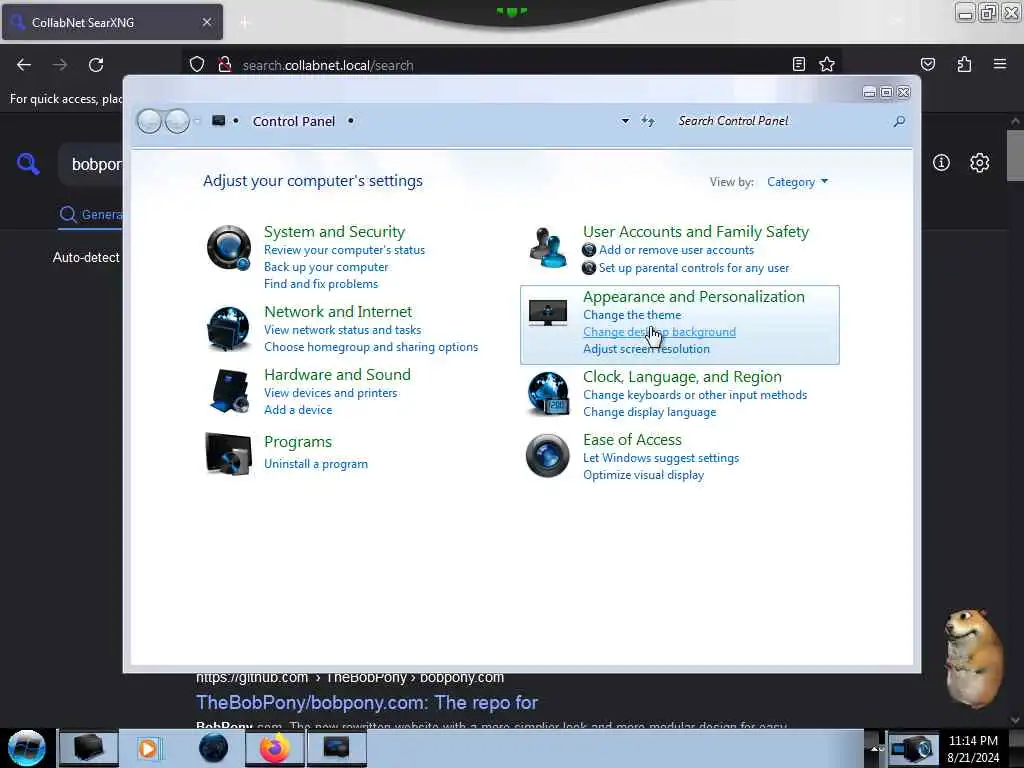Go back in Firefox browser

click(24, 65)
